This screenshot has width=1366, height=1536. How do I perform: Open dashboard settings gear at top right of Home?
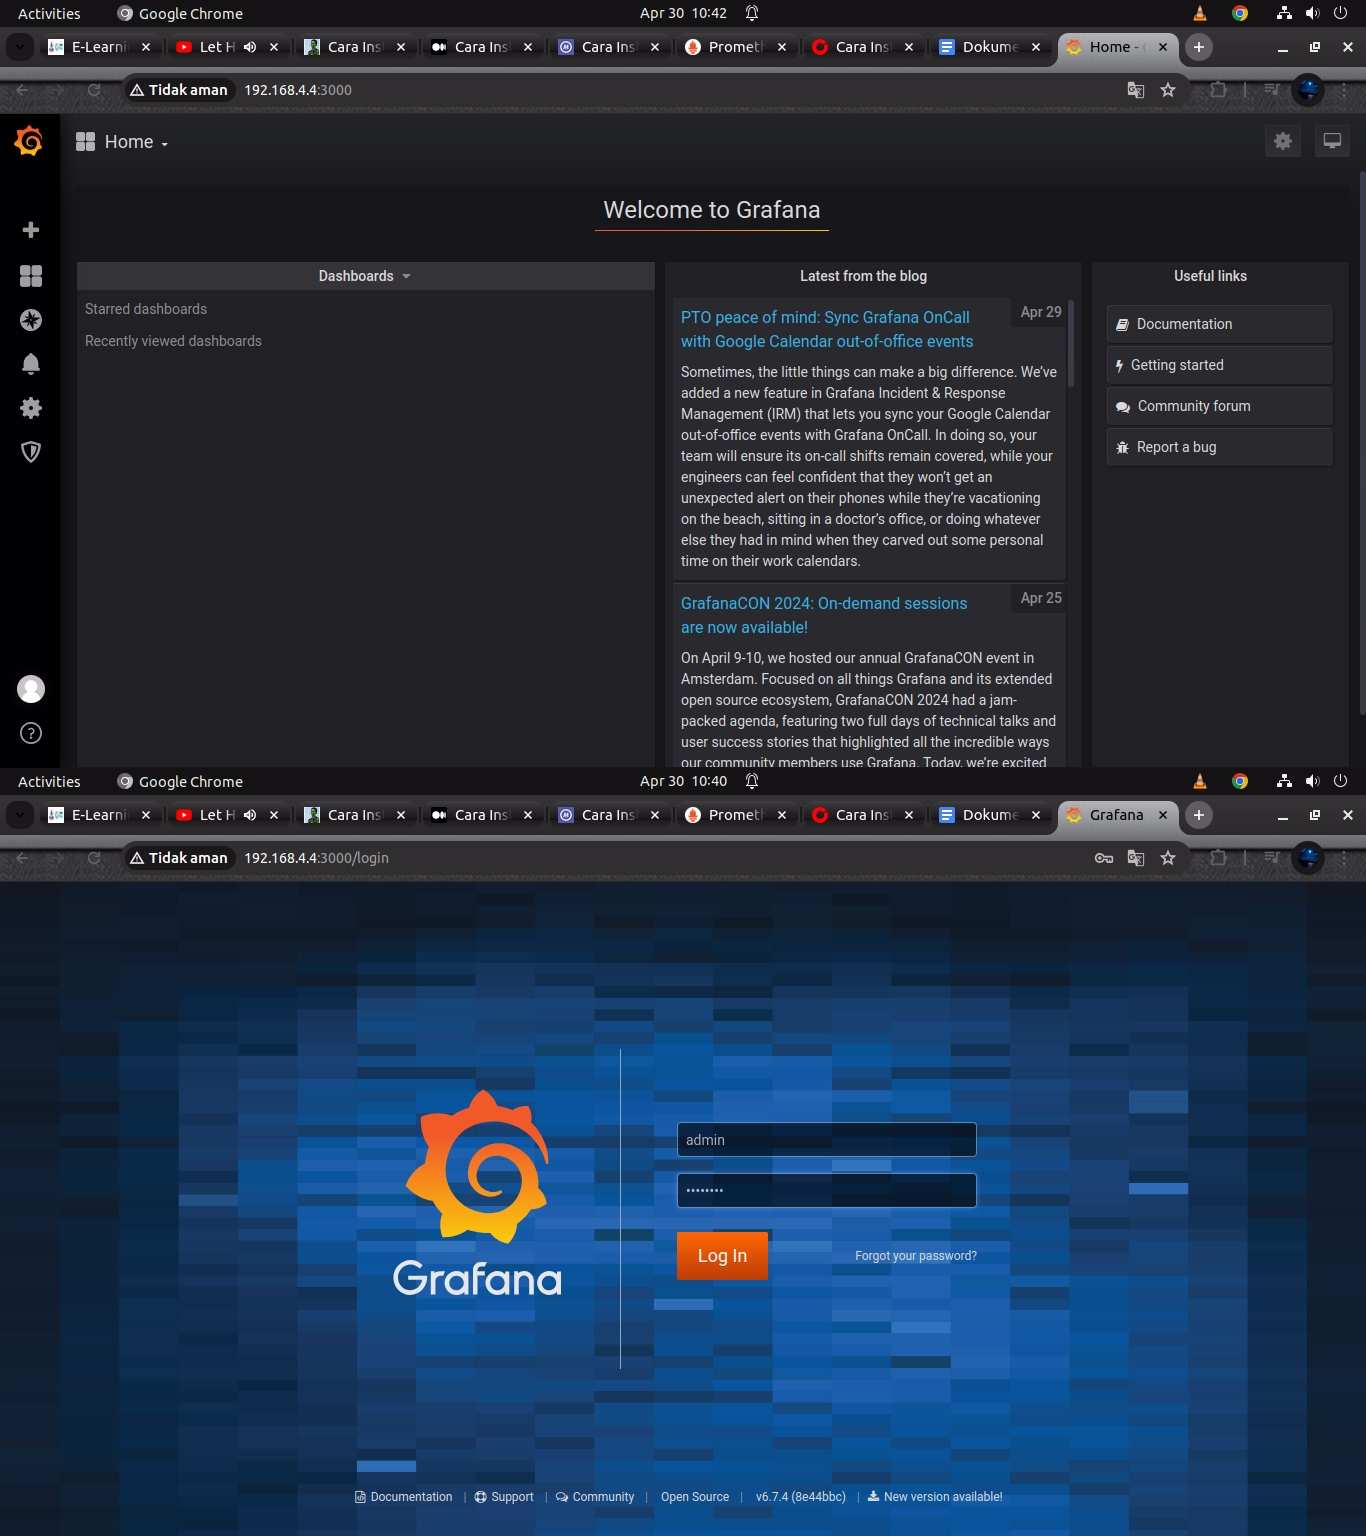pyautogui.click(x=1283, y=141)
